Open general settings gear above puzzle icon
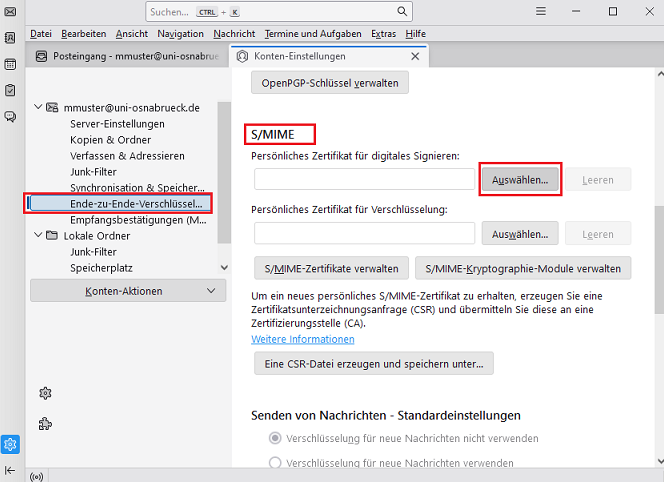The image size is (664, 482). click(x=45, y=393)
